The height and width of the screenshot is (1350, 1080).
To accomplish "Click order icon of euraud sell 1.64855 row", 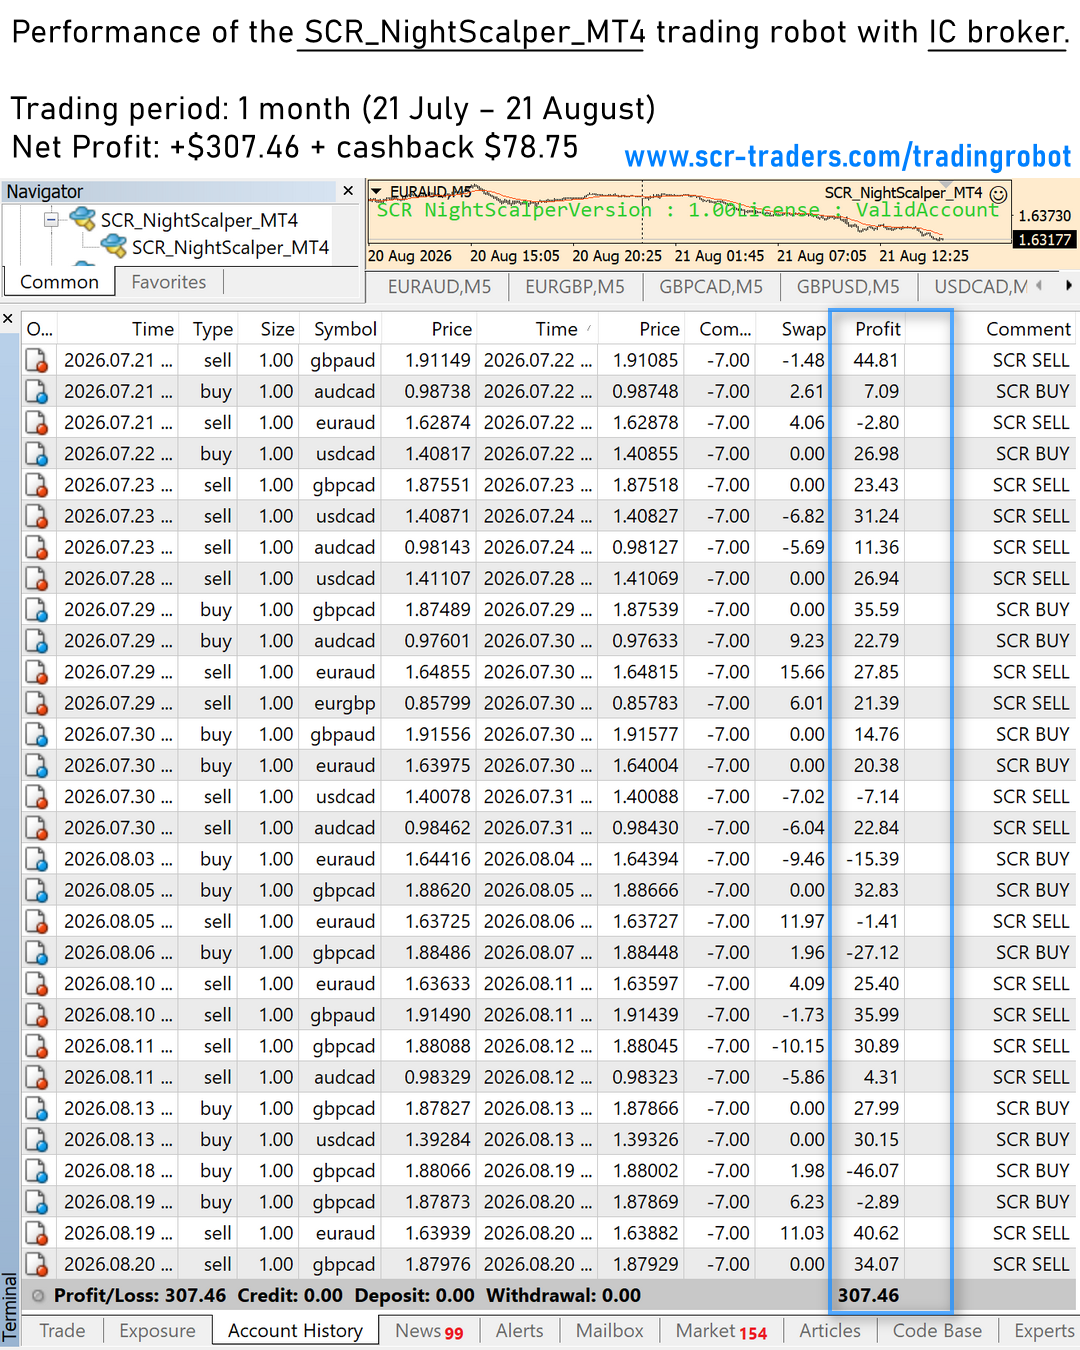I will coord(37,672).
